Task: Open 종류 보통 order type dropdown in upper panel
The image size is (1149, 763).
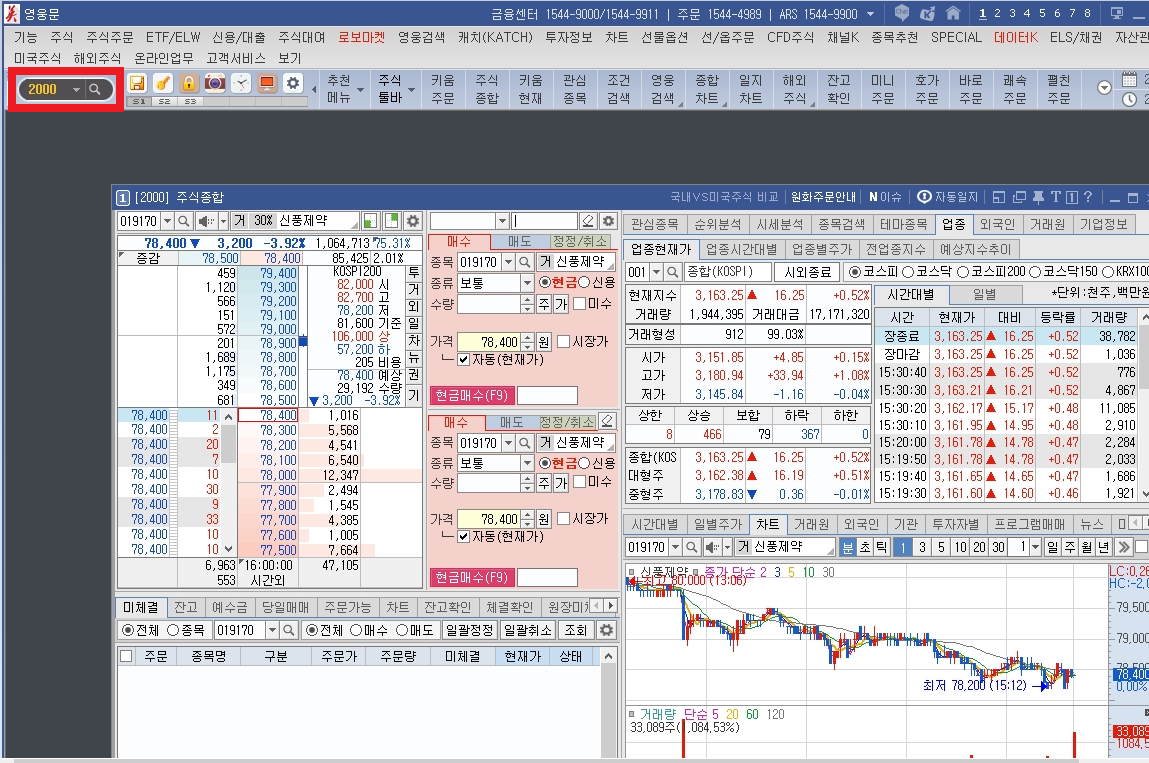Action: tap(527, 283)
